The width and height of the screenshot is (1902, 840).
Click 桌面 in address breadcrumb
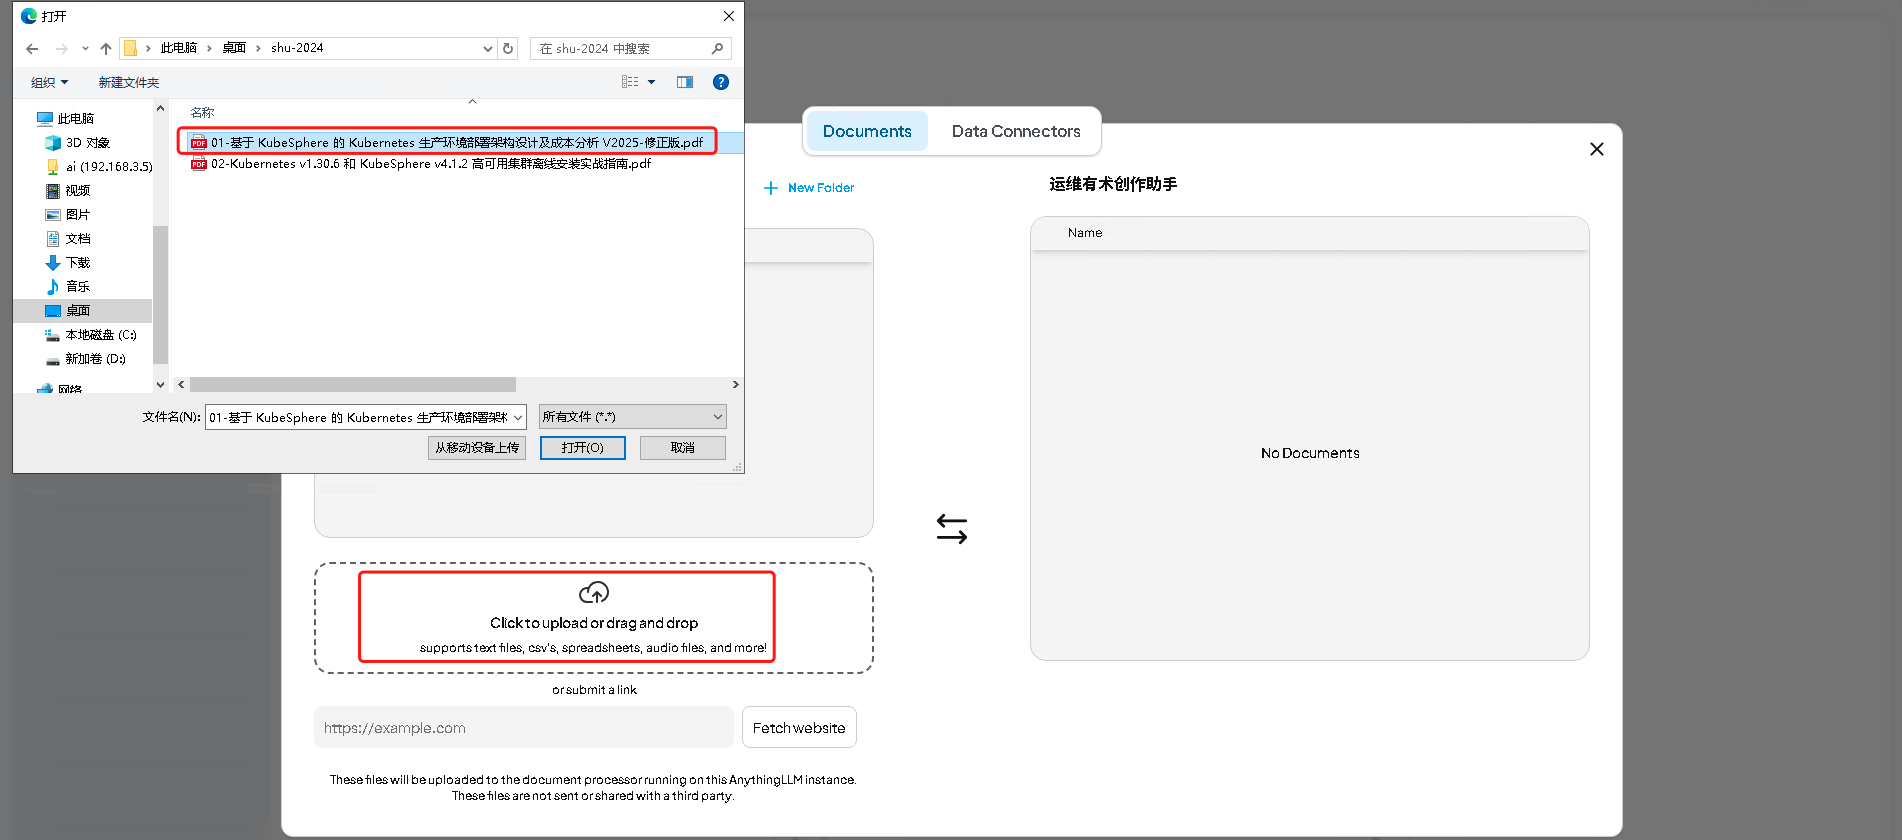pyautogui.click(x=234, y=48)
